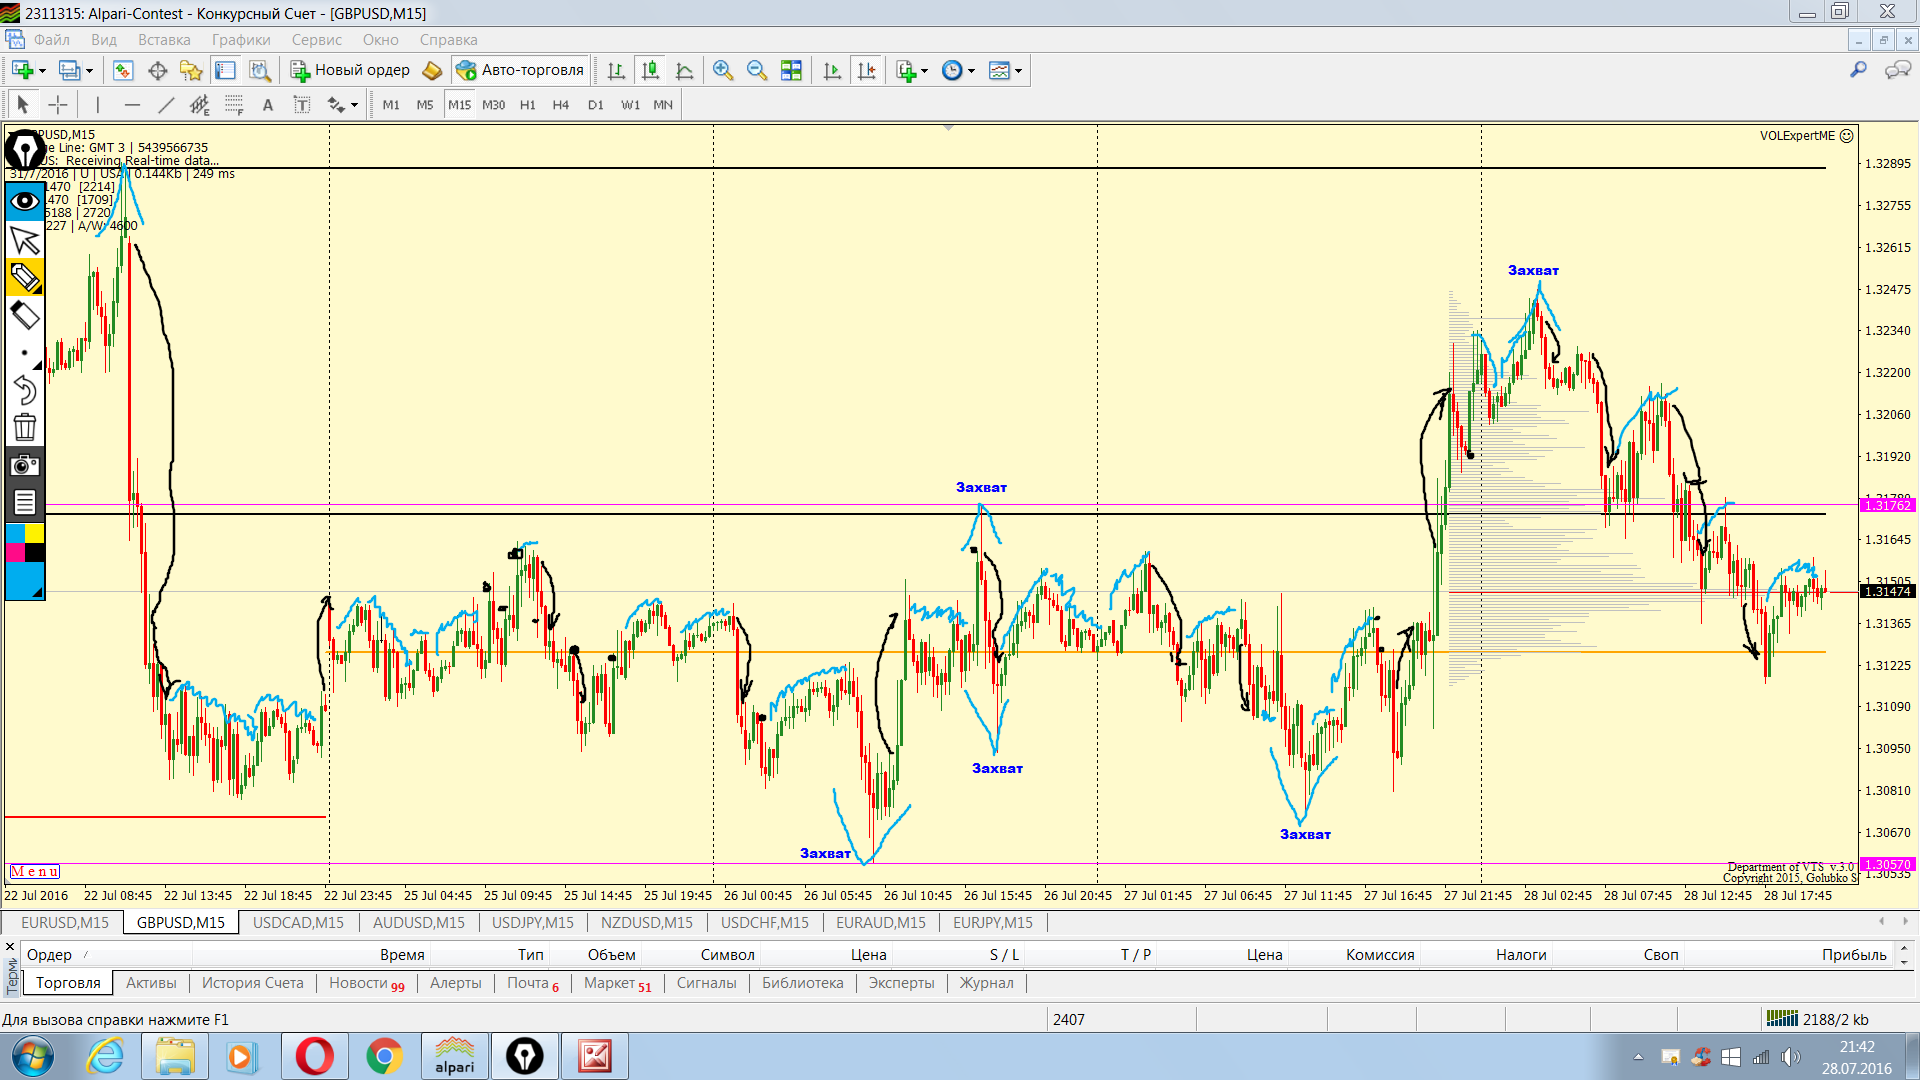Click the Новый ордер button
The height and width of the screenshot is (1080, 1920).
[x=350, y=70]
